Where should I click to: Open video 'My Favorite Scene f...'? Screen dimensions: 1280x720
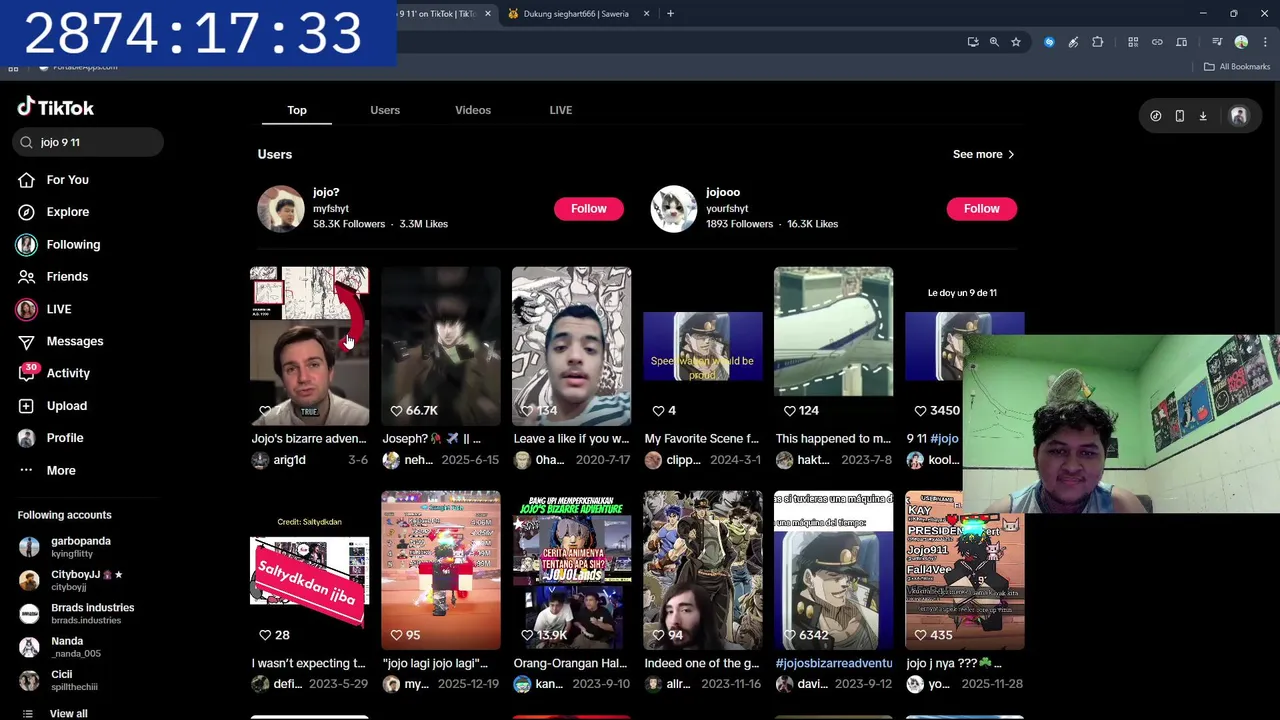[702, 346]
